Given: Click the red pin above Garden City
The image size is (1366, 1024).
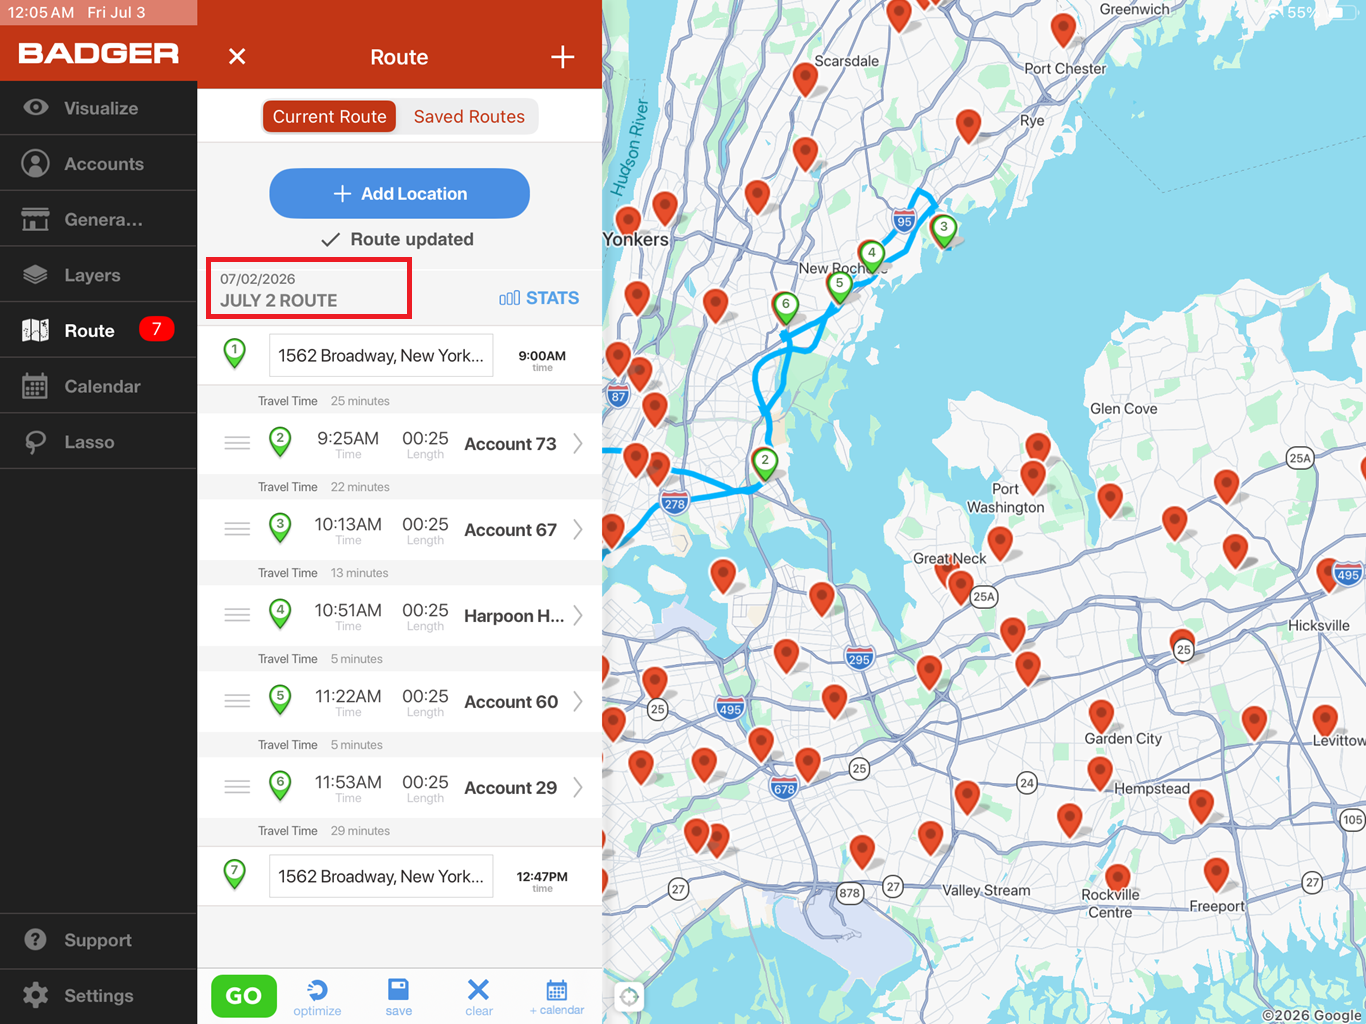Looking at the screenshot, I should (1101, 717).
